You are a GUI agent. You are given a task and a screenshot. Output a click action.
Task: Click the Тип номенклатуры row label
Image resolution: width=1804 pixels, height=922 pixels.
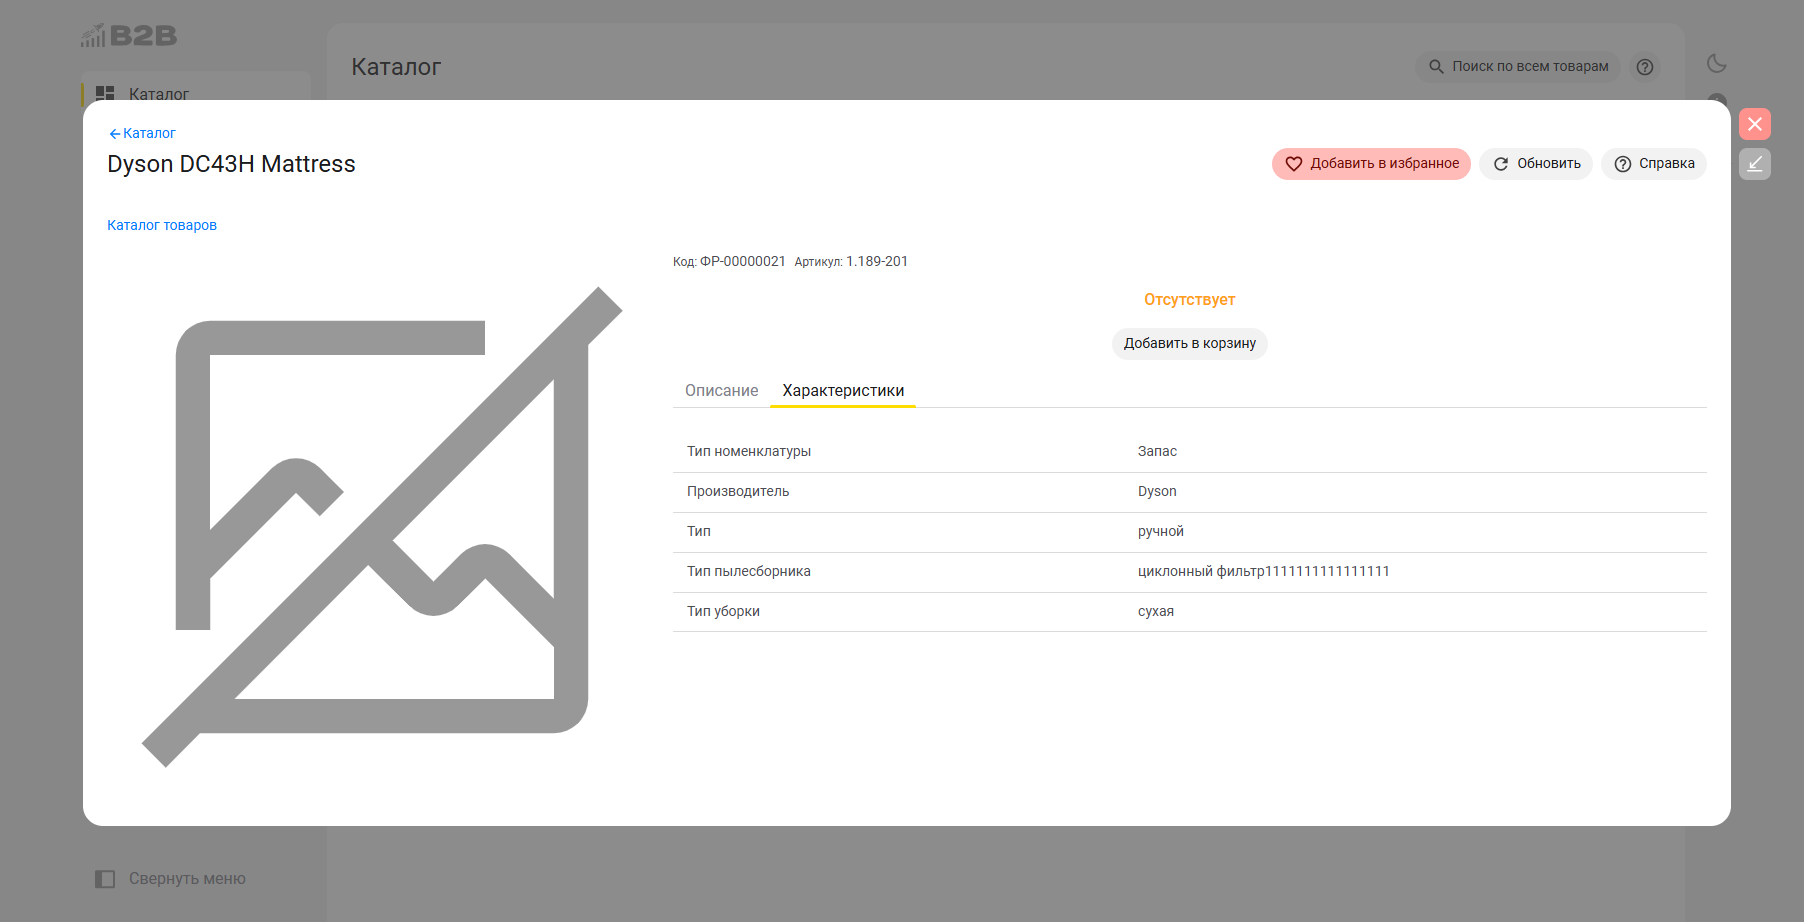pyautogui.click(x=749, y=452)
